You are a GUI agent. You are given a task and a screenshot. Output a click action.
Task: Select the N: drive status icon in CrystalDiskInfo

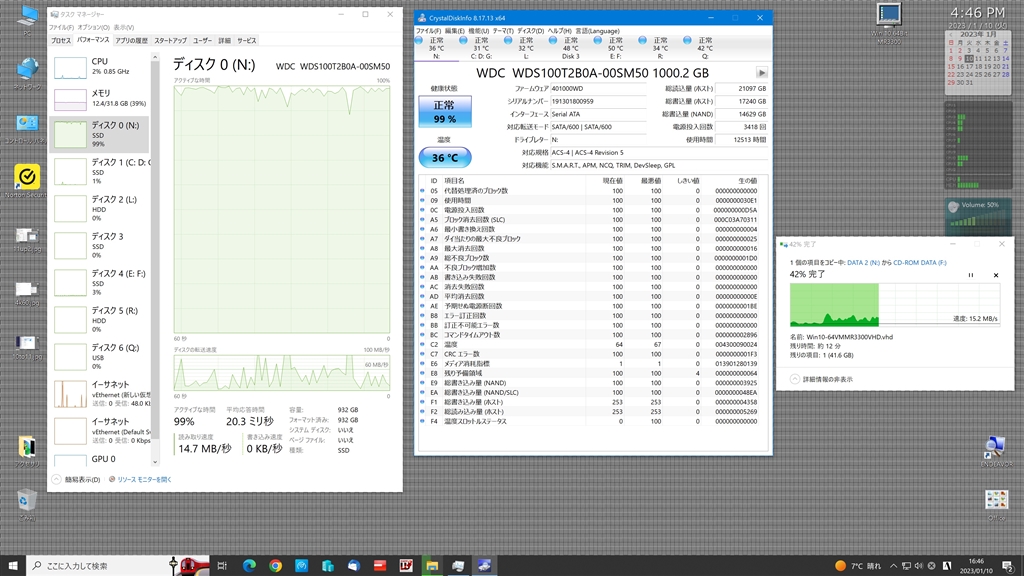419,40
